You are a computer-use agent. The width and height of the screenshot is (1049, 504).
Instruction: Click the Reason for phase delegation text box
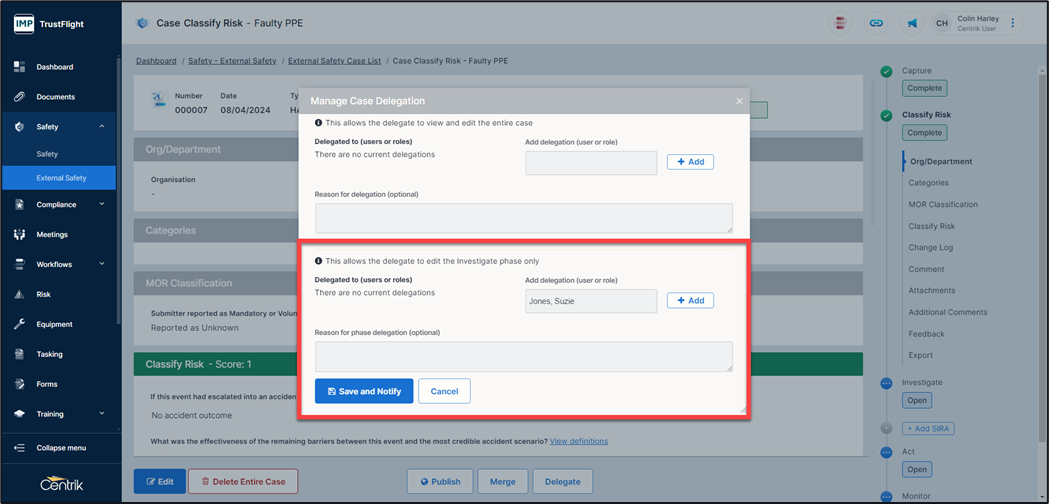523,356
